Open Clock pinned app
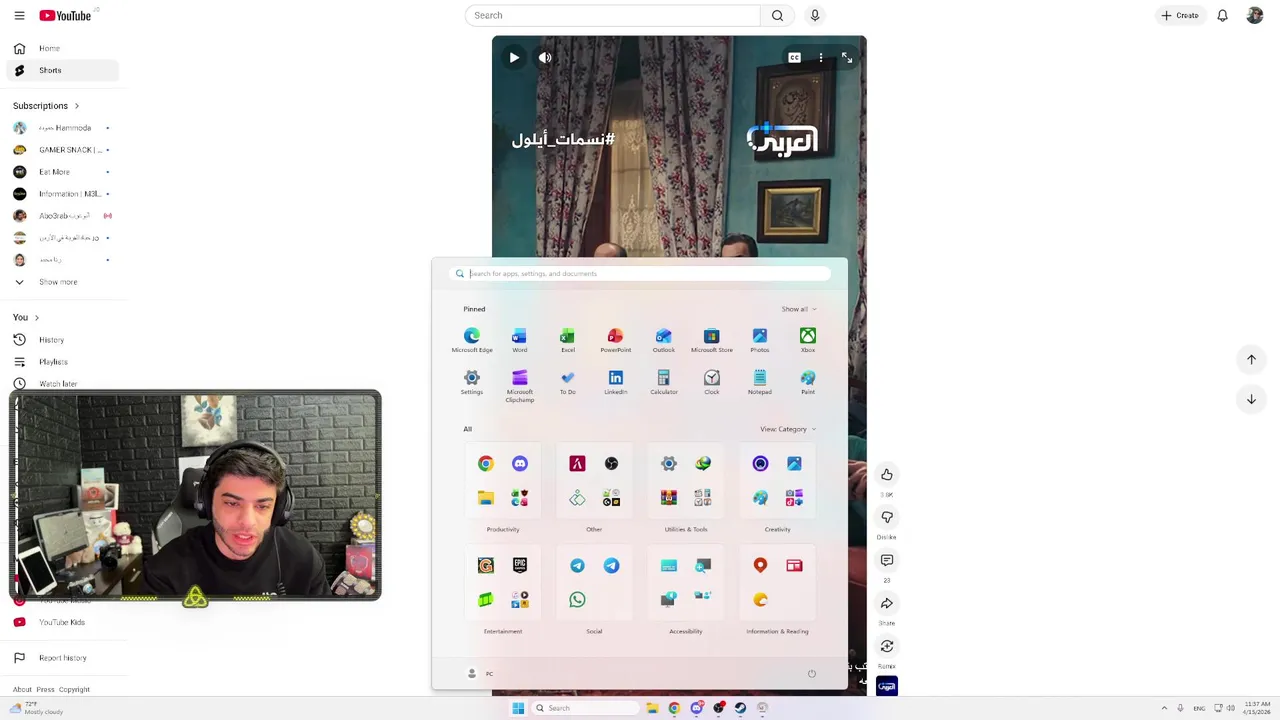The image size is (1280, 720). (712, 382)
